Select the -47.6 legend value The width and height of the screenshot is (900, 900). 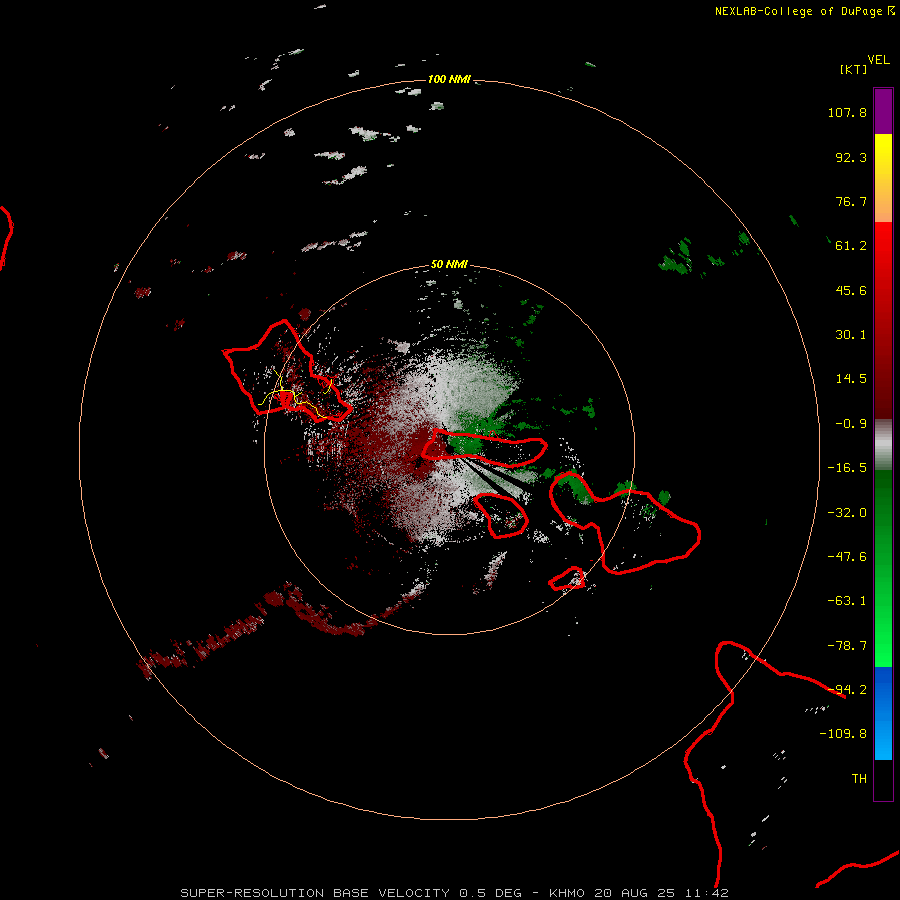coord(847,557)
